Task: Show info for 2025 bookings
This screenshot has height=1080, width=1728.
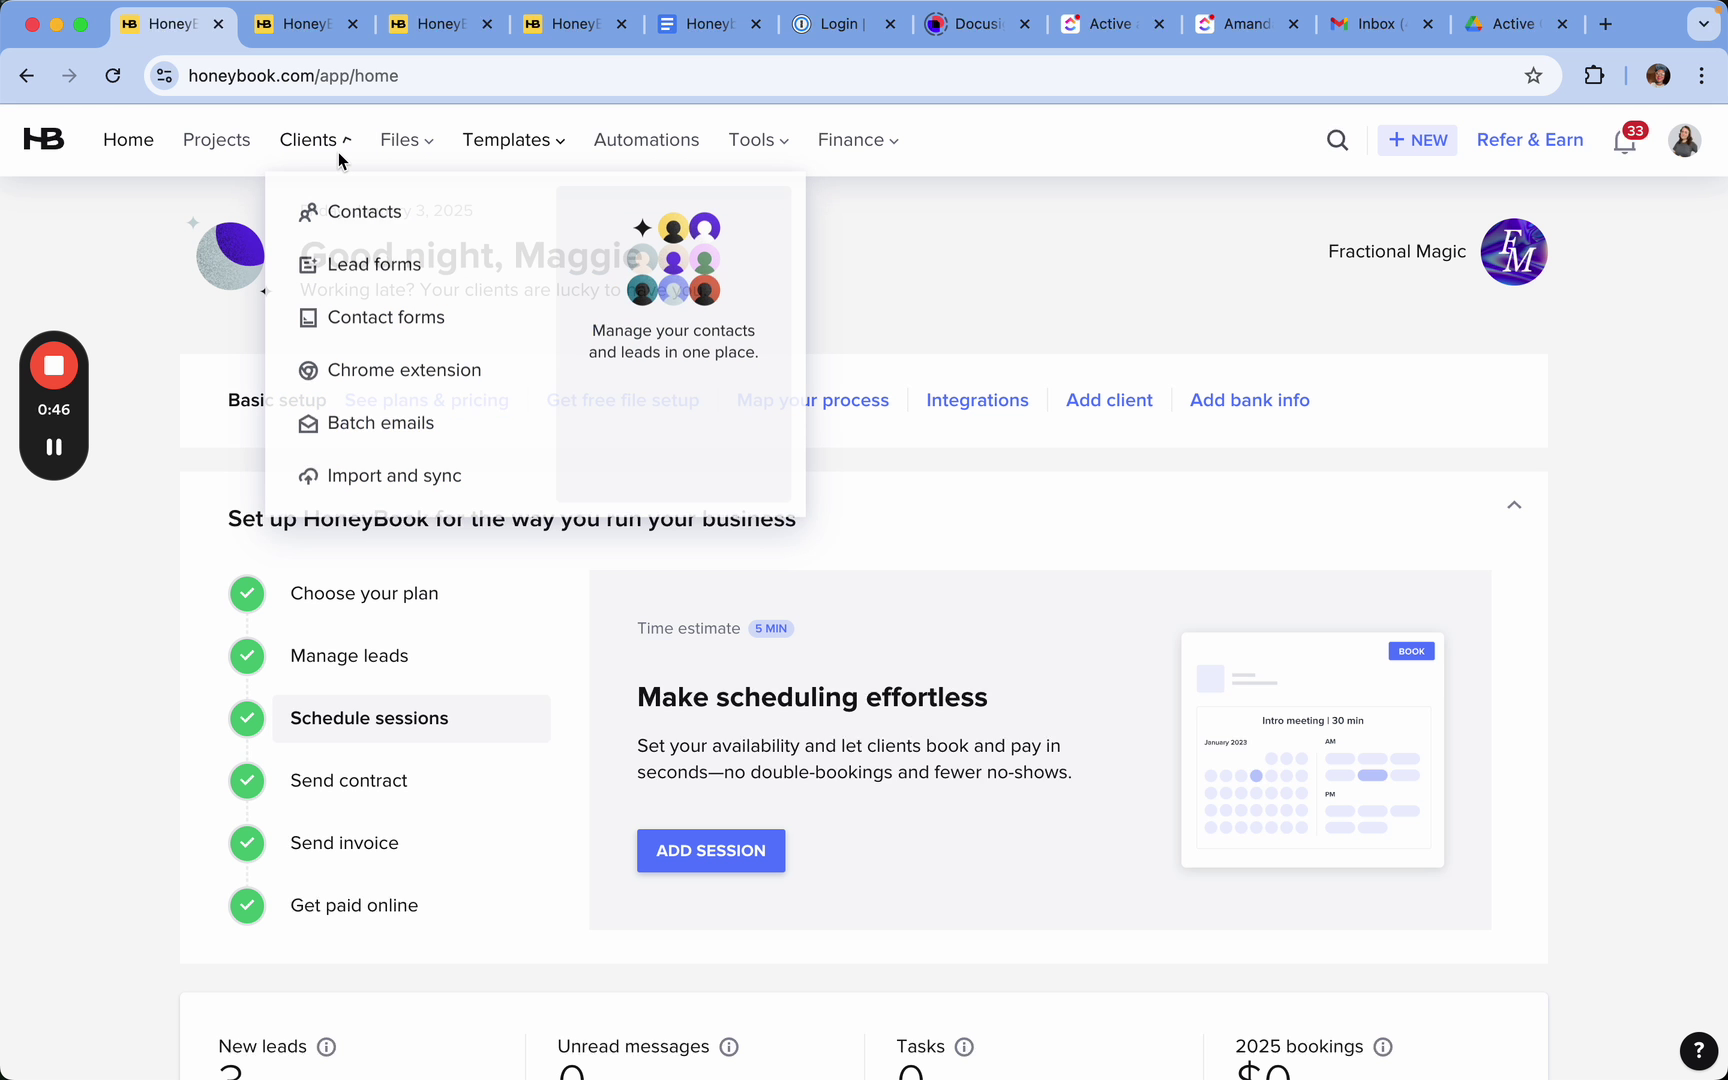Action: click(1383, 1047)
